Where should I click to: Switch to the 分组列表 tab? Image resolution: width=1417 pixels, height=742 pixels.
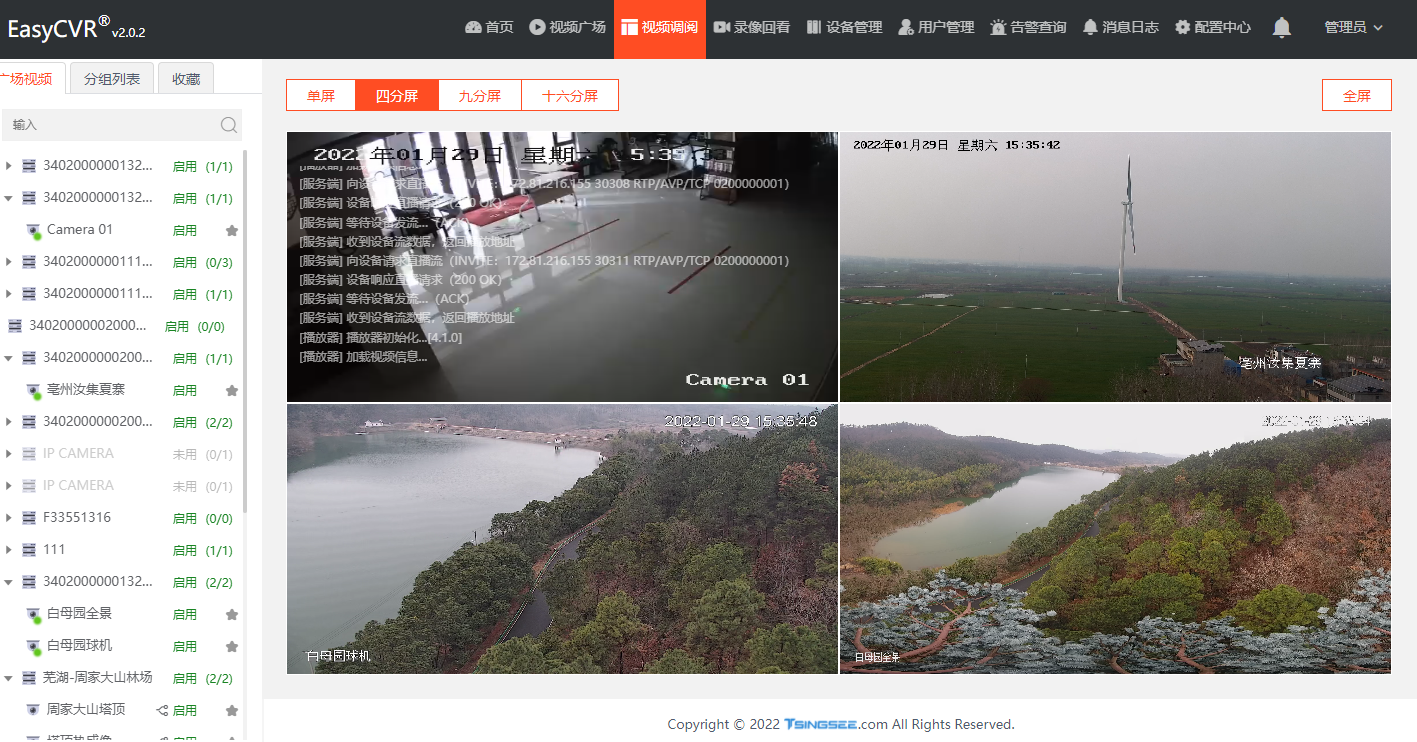point(112,79)
